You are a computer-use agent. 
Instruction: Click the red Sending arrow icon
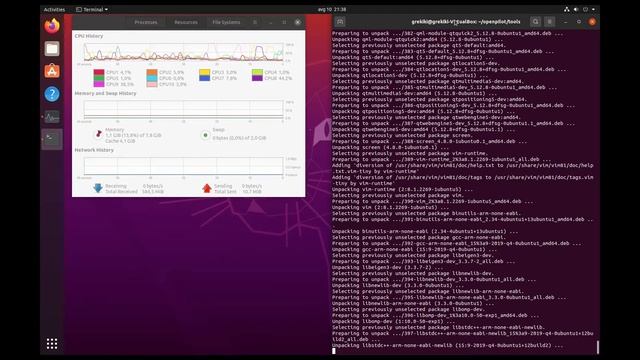tap(207, 188)
